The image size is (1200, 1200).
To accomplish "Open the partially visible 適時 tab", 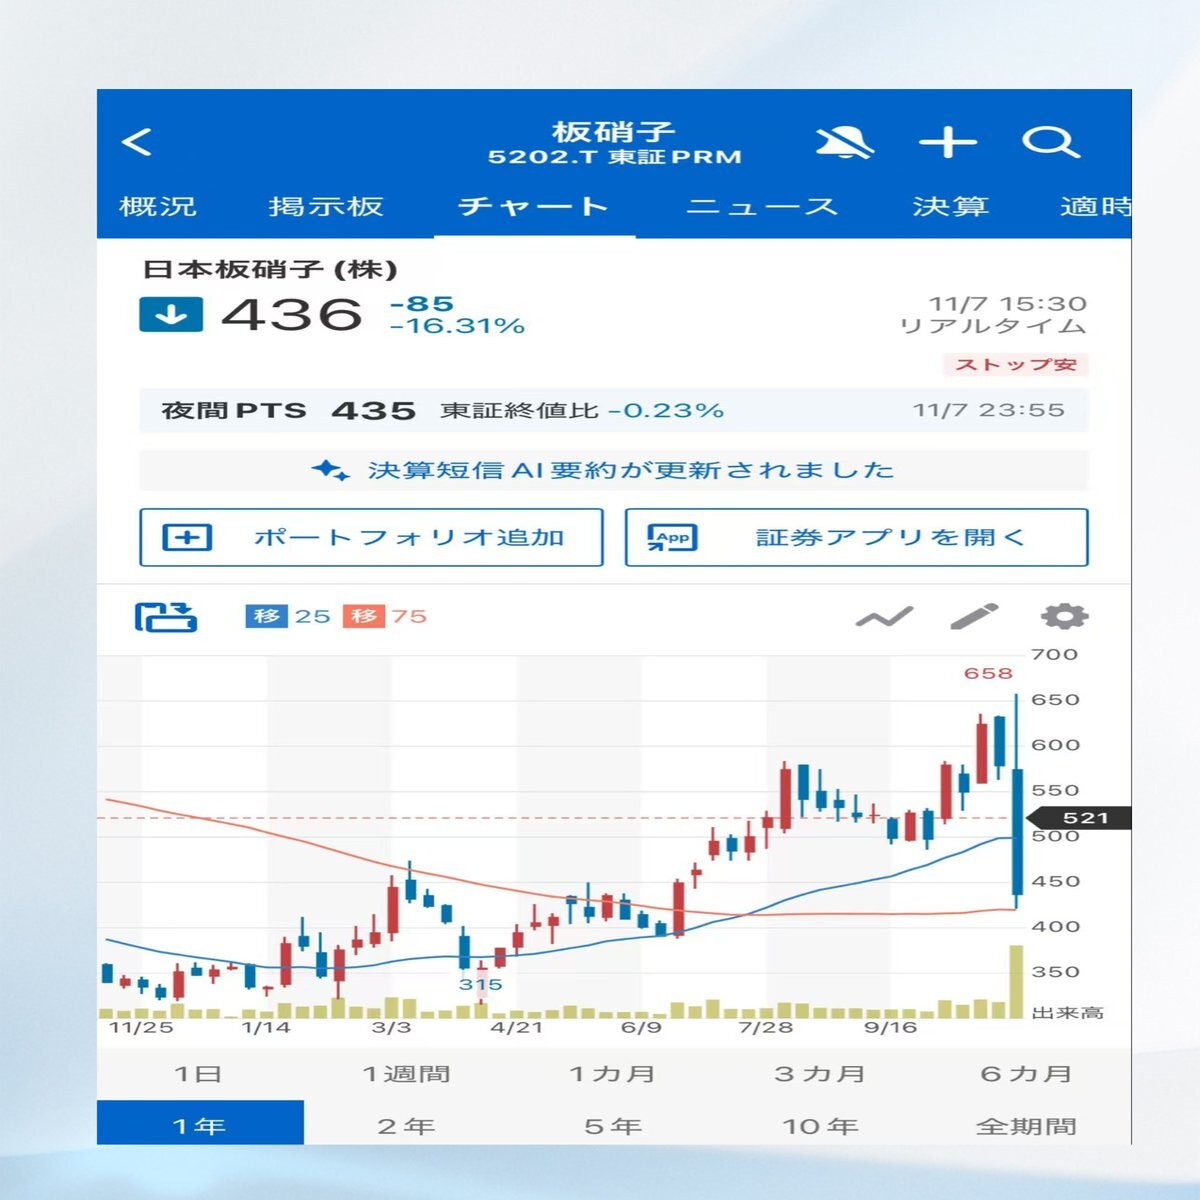I will (1095, 207).
